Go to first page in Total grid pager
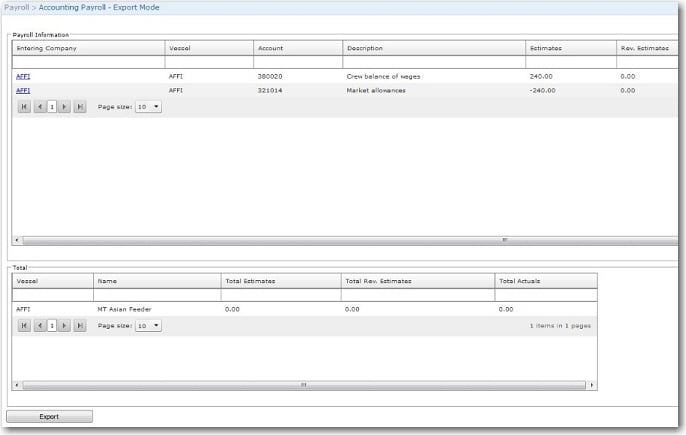 pyautogui.click(x=24, y=326)
